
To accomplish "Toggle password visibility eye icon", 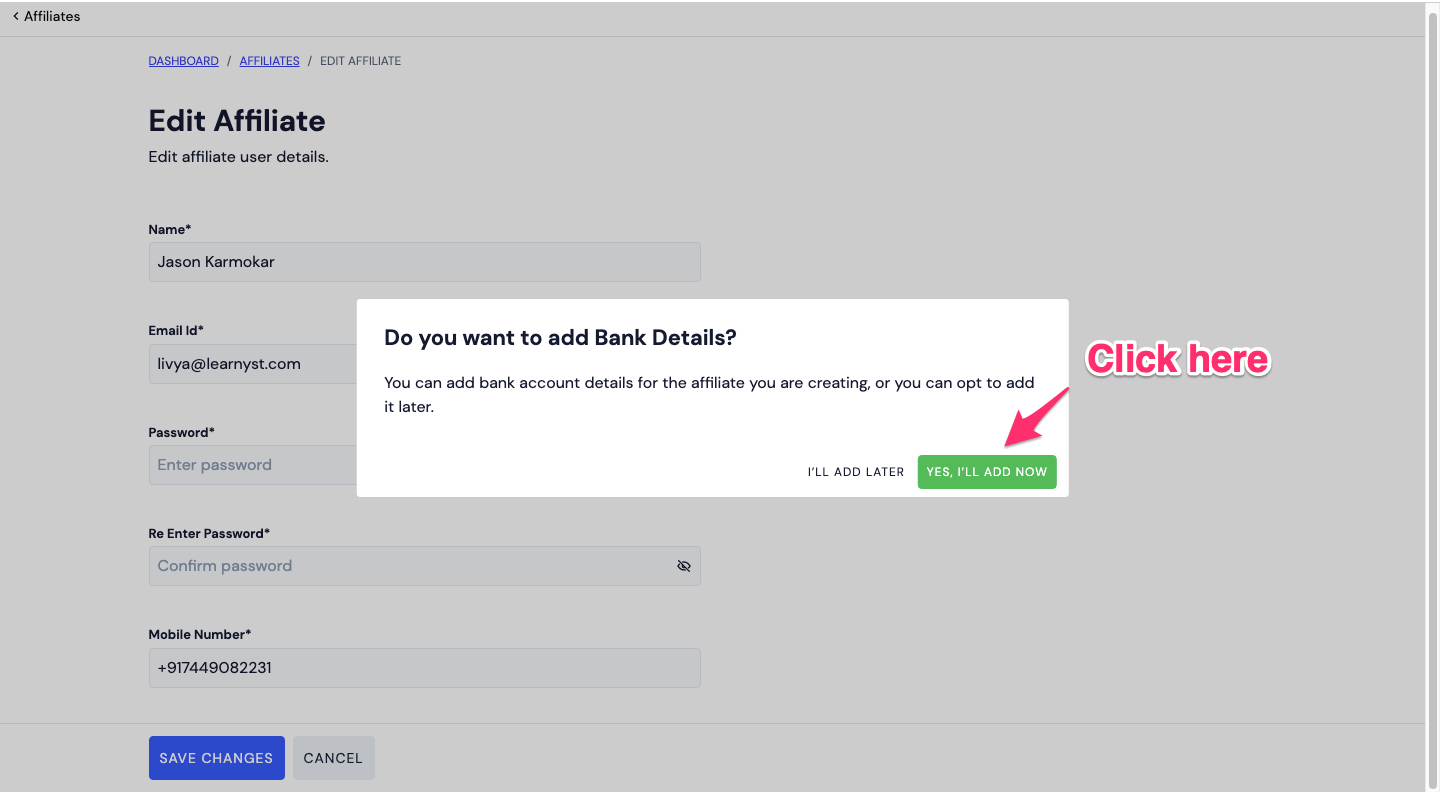I will [684, 566].
